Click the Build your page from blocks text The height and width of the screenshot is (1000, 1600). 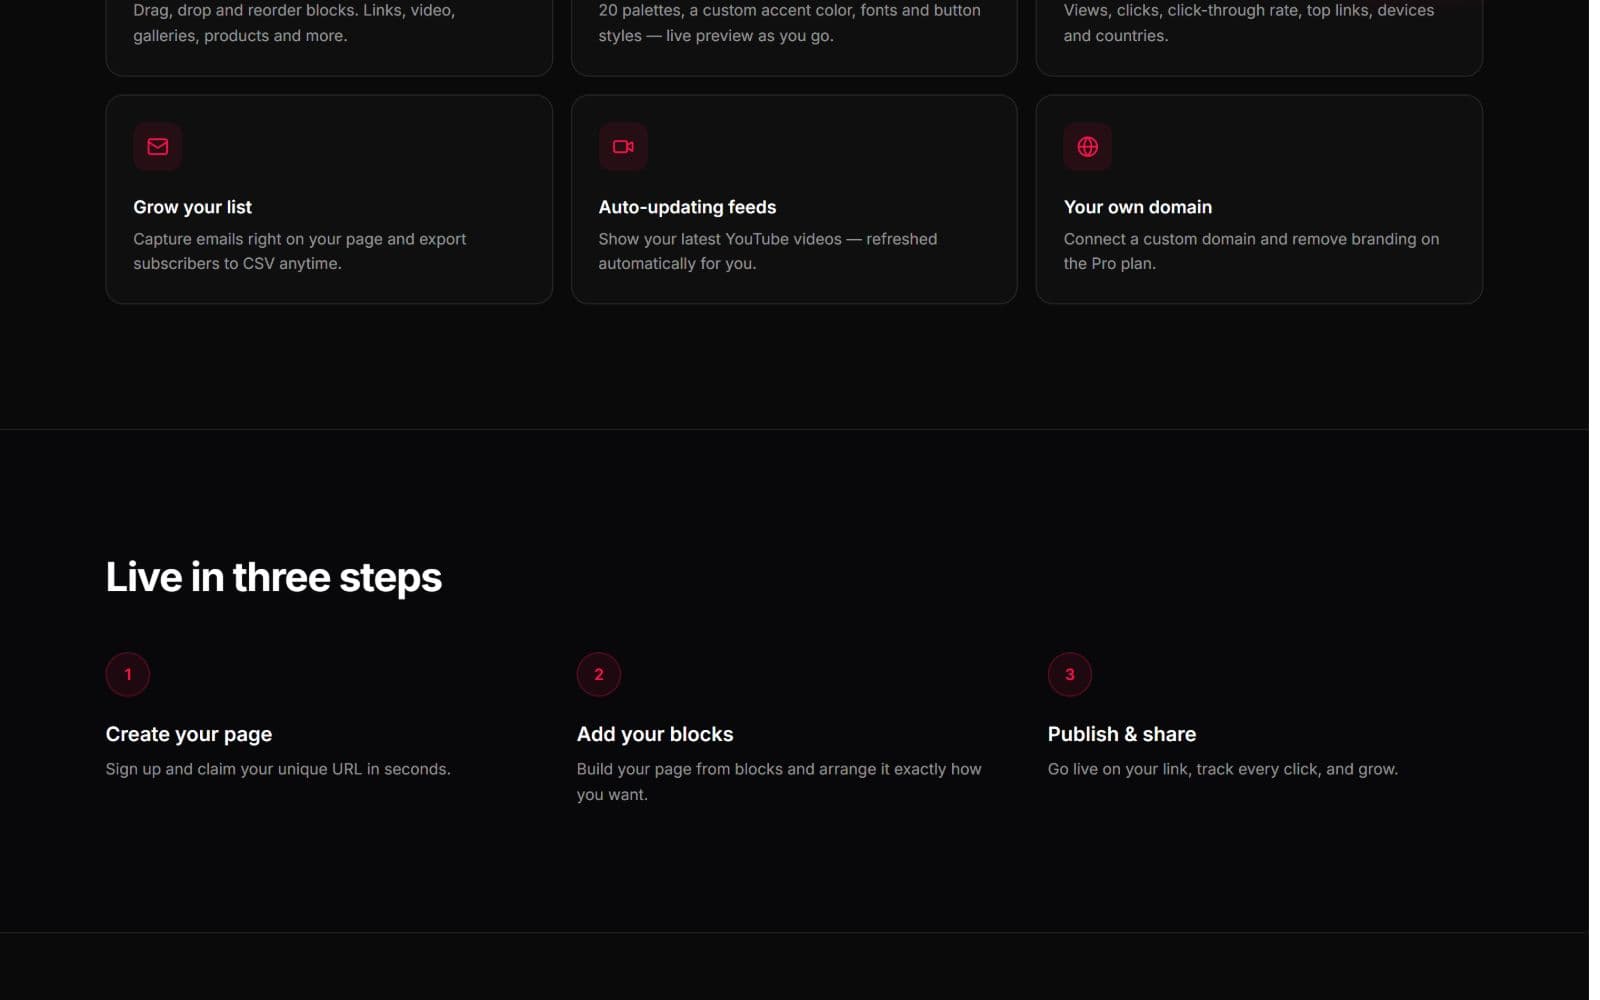click(779, 781)
